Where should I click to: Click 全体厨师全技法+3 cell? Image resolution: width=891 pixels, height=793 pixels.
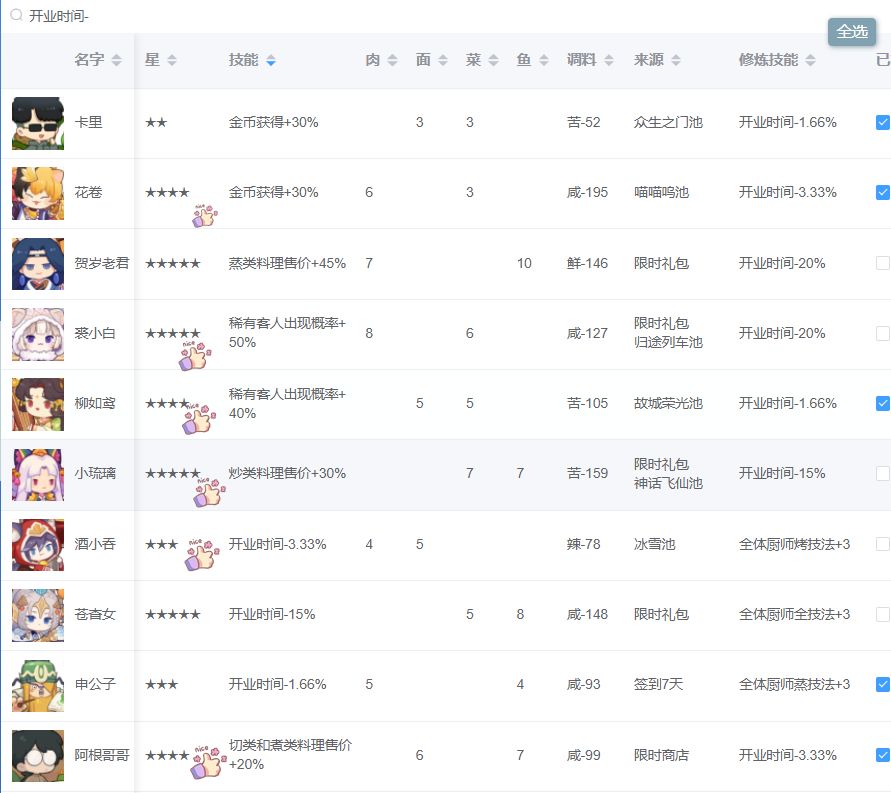coord(794,614)
